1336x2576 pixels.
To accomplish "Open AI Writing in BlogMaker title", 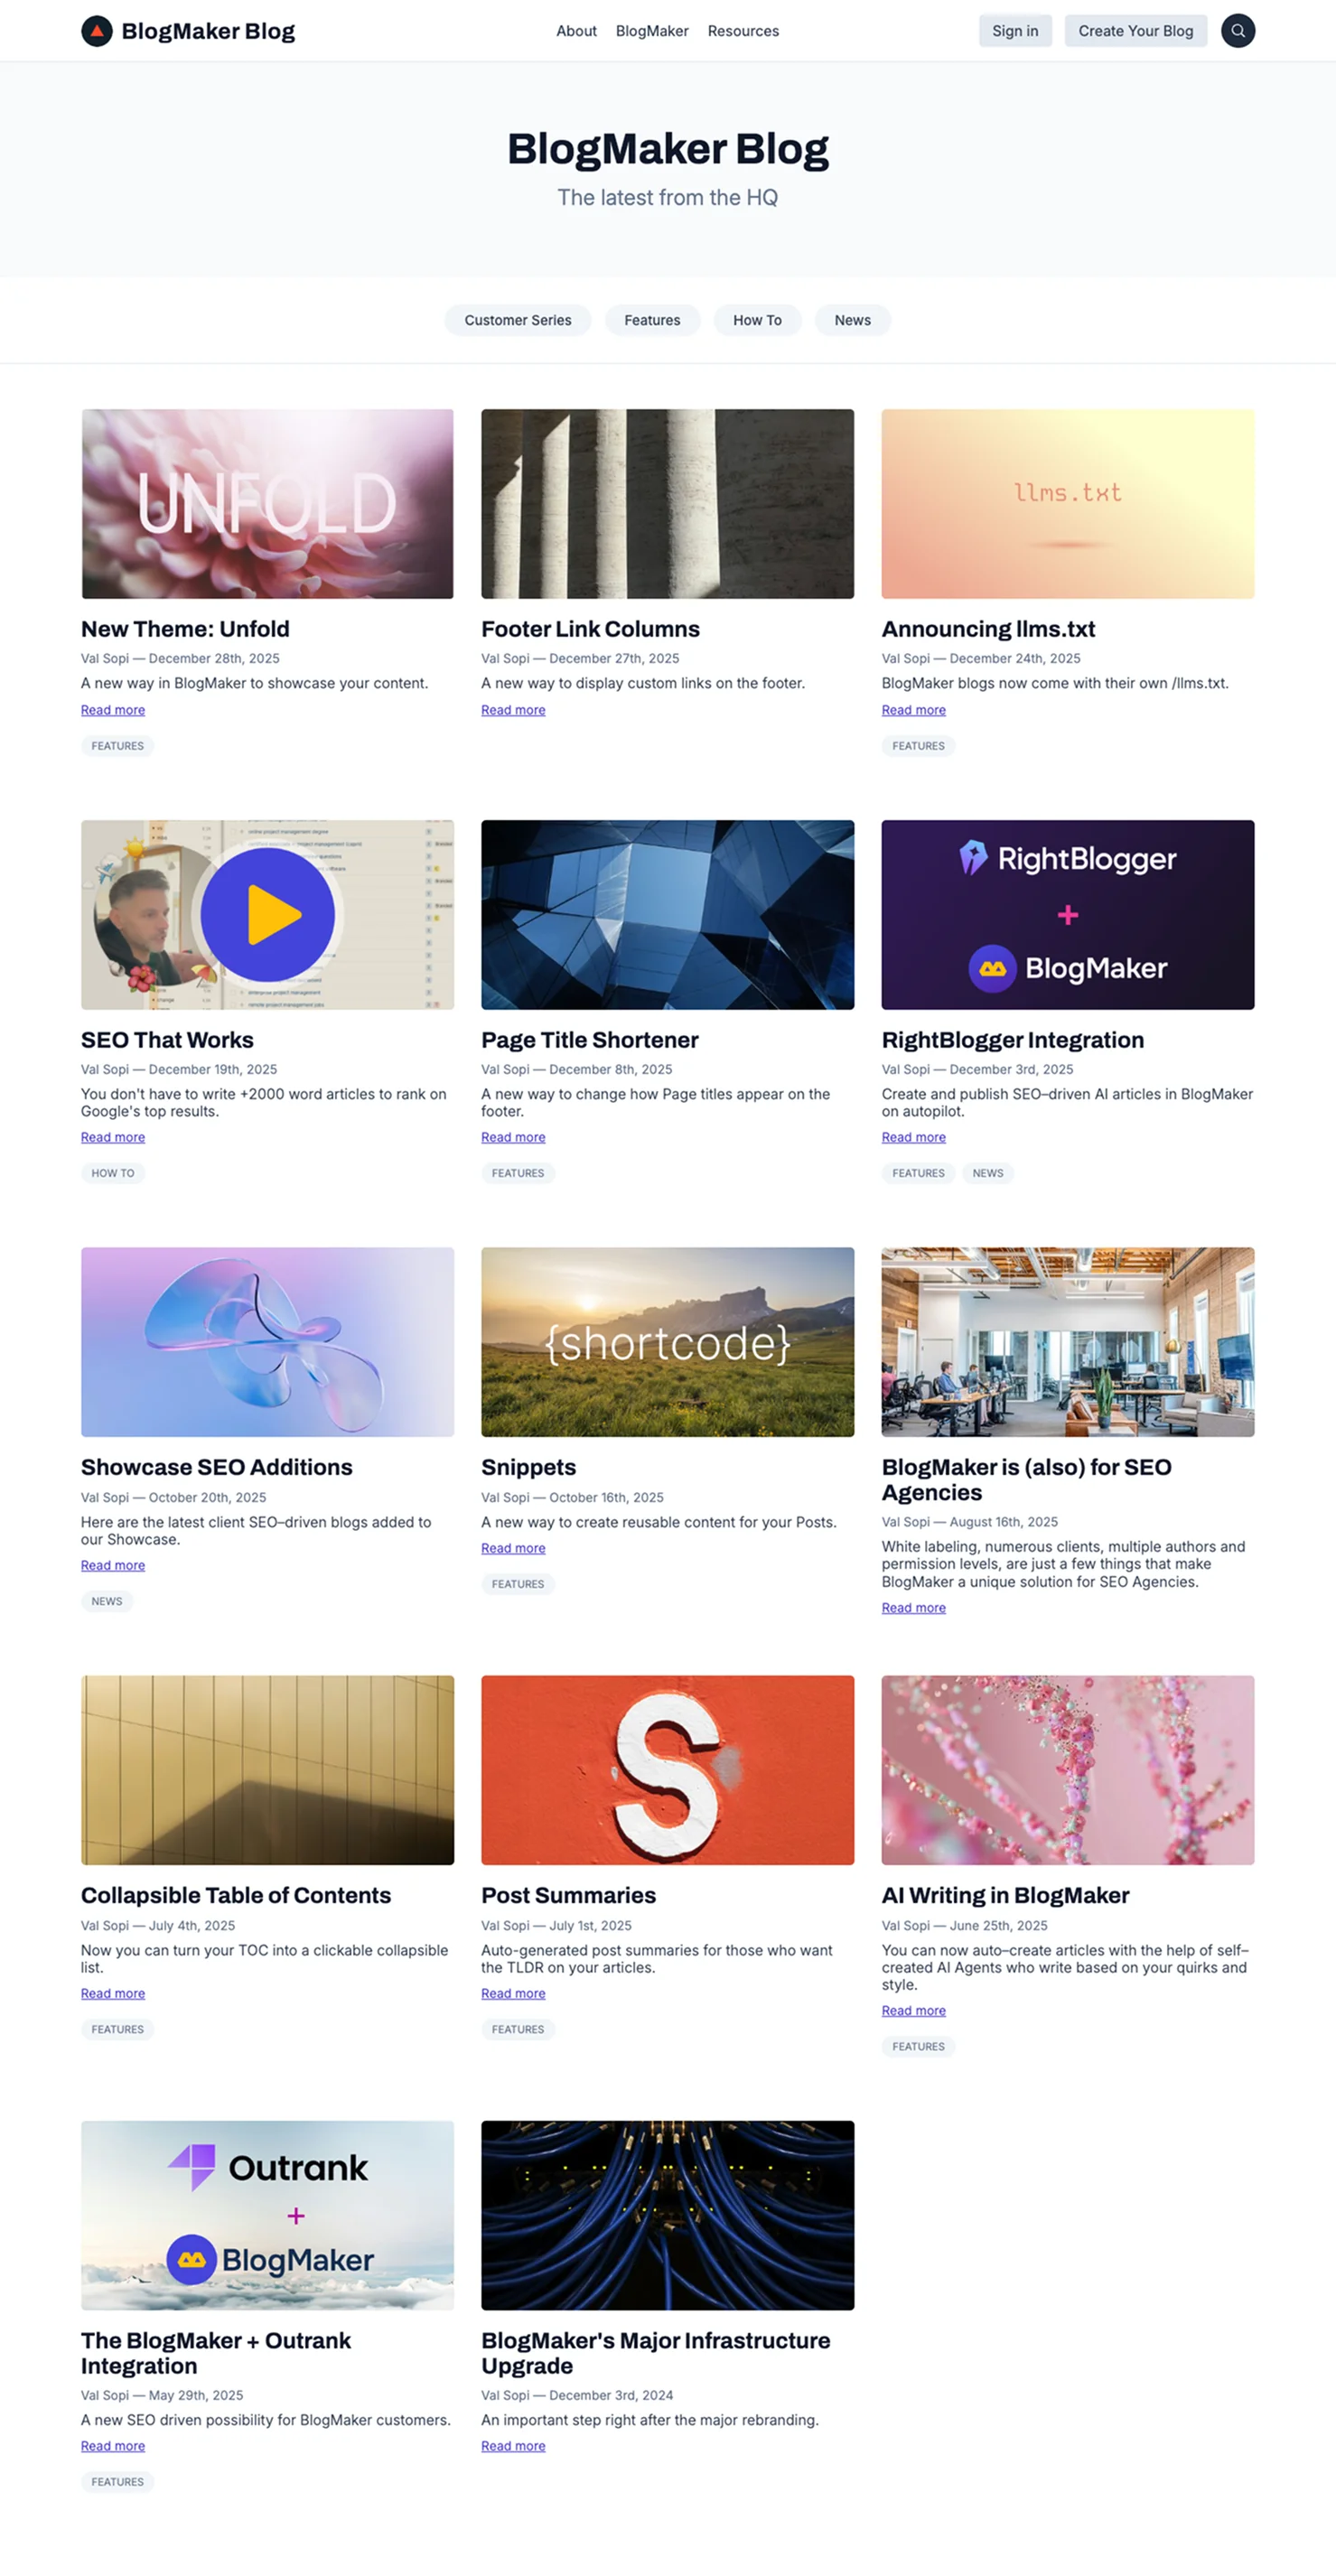I will (1005, 1895).
